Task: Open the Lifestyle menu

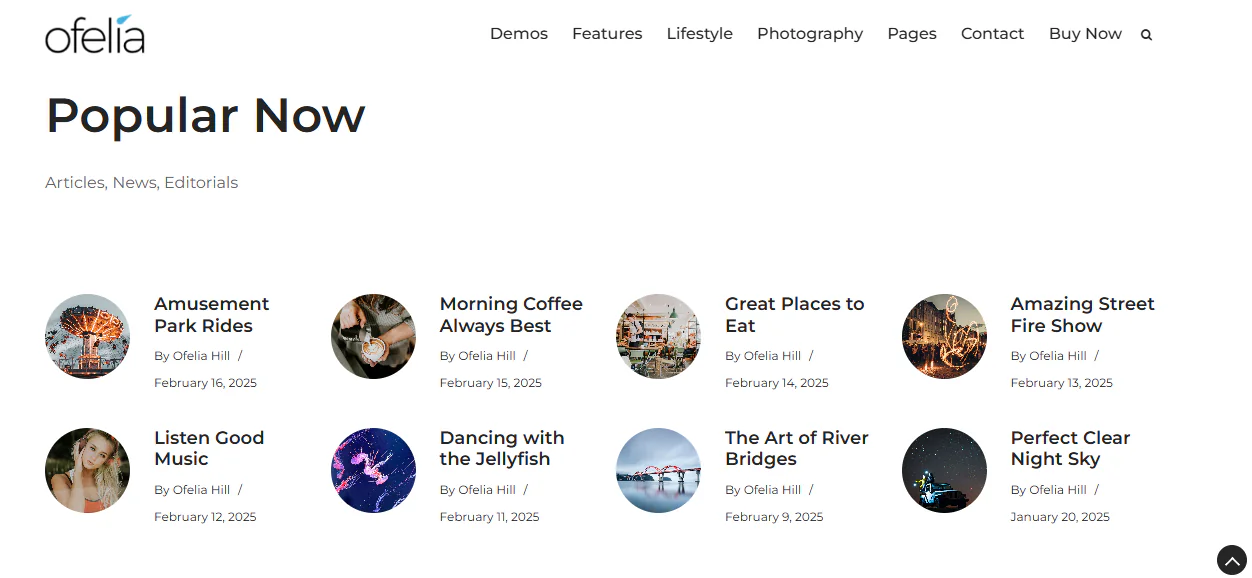Action: 699,33
